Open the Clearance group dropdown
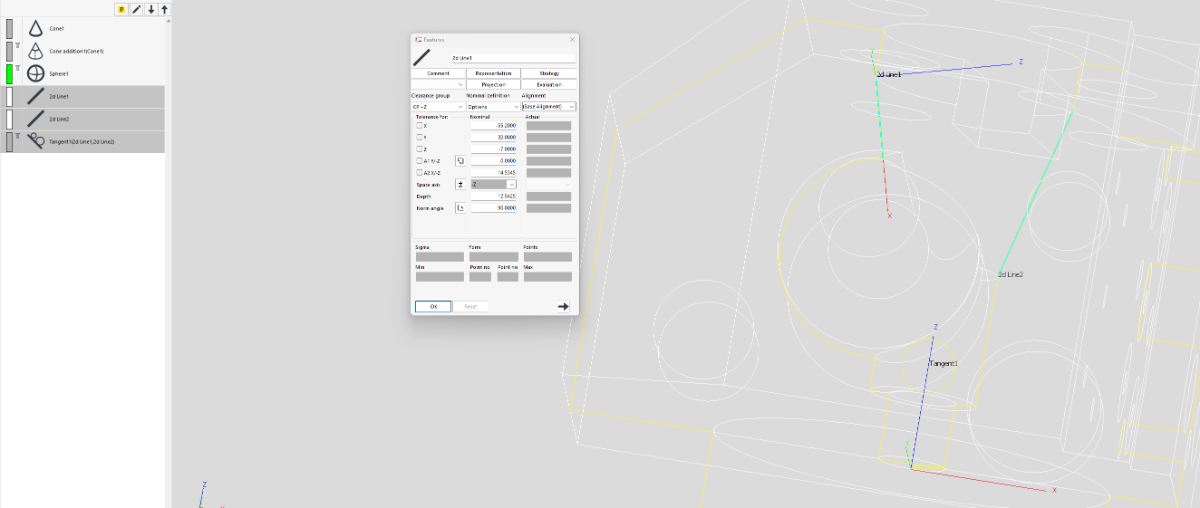The image size is (1200, 508). click(438, 106)
